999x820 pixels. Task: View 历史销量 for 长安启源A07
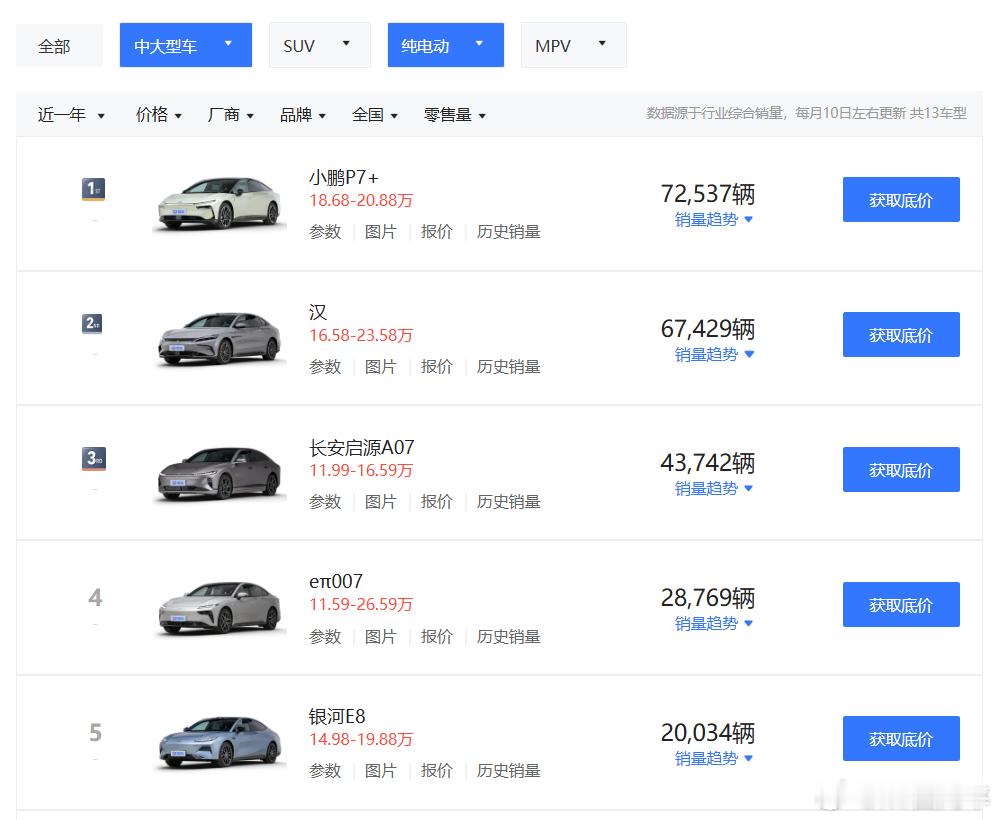(x=508, y=502)
